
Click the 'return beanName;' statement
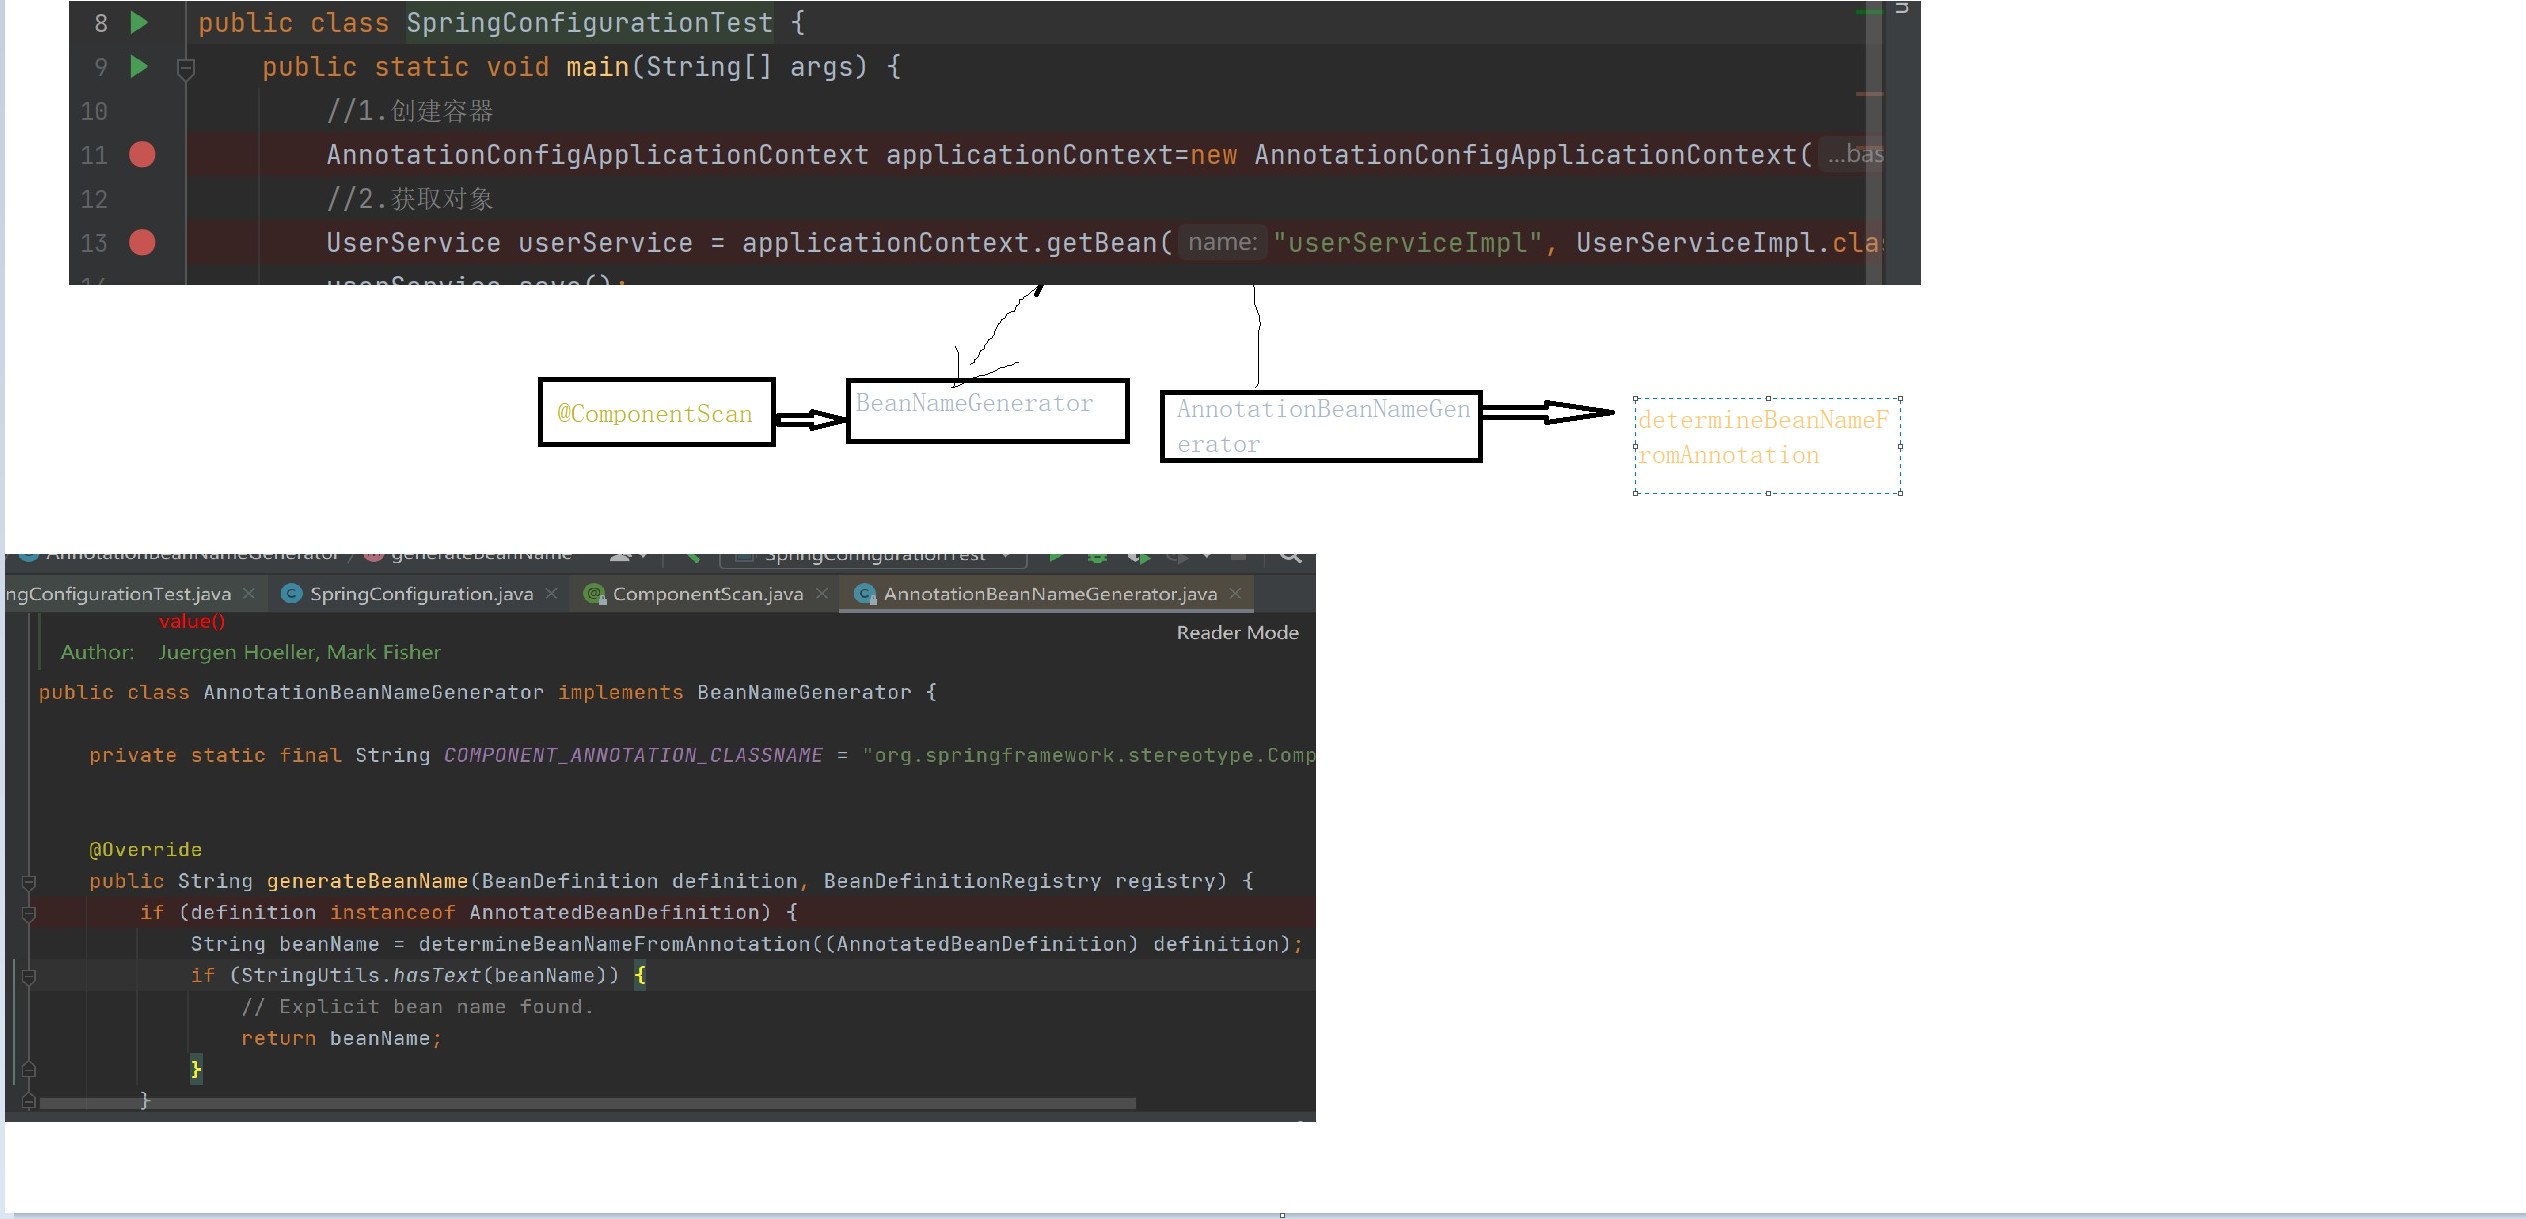coord(341,1038)
